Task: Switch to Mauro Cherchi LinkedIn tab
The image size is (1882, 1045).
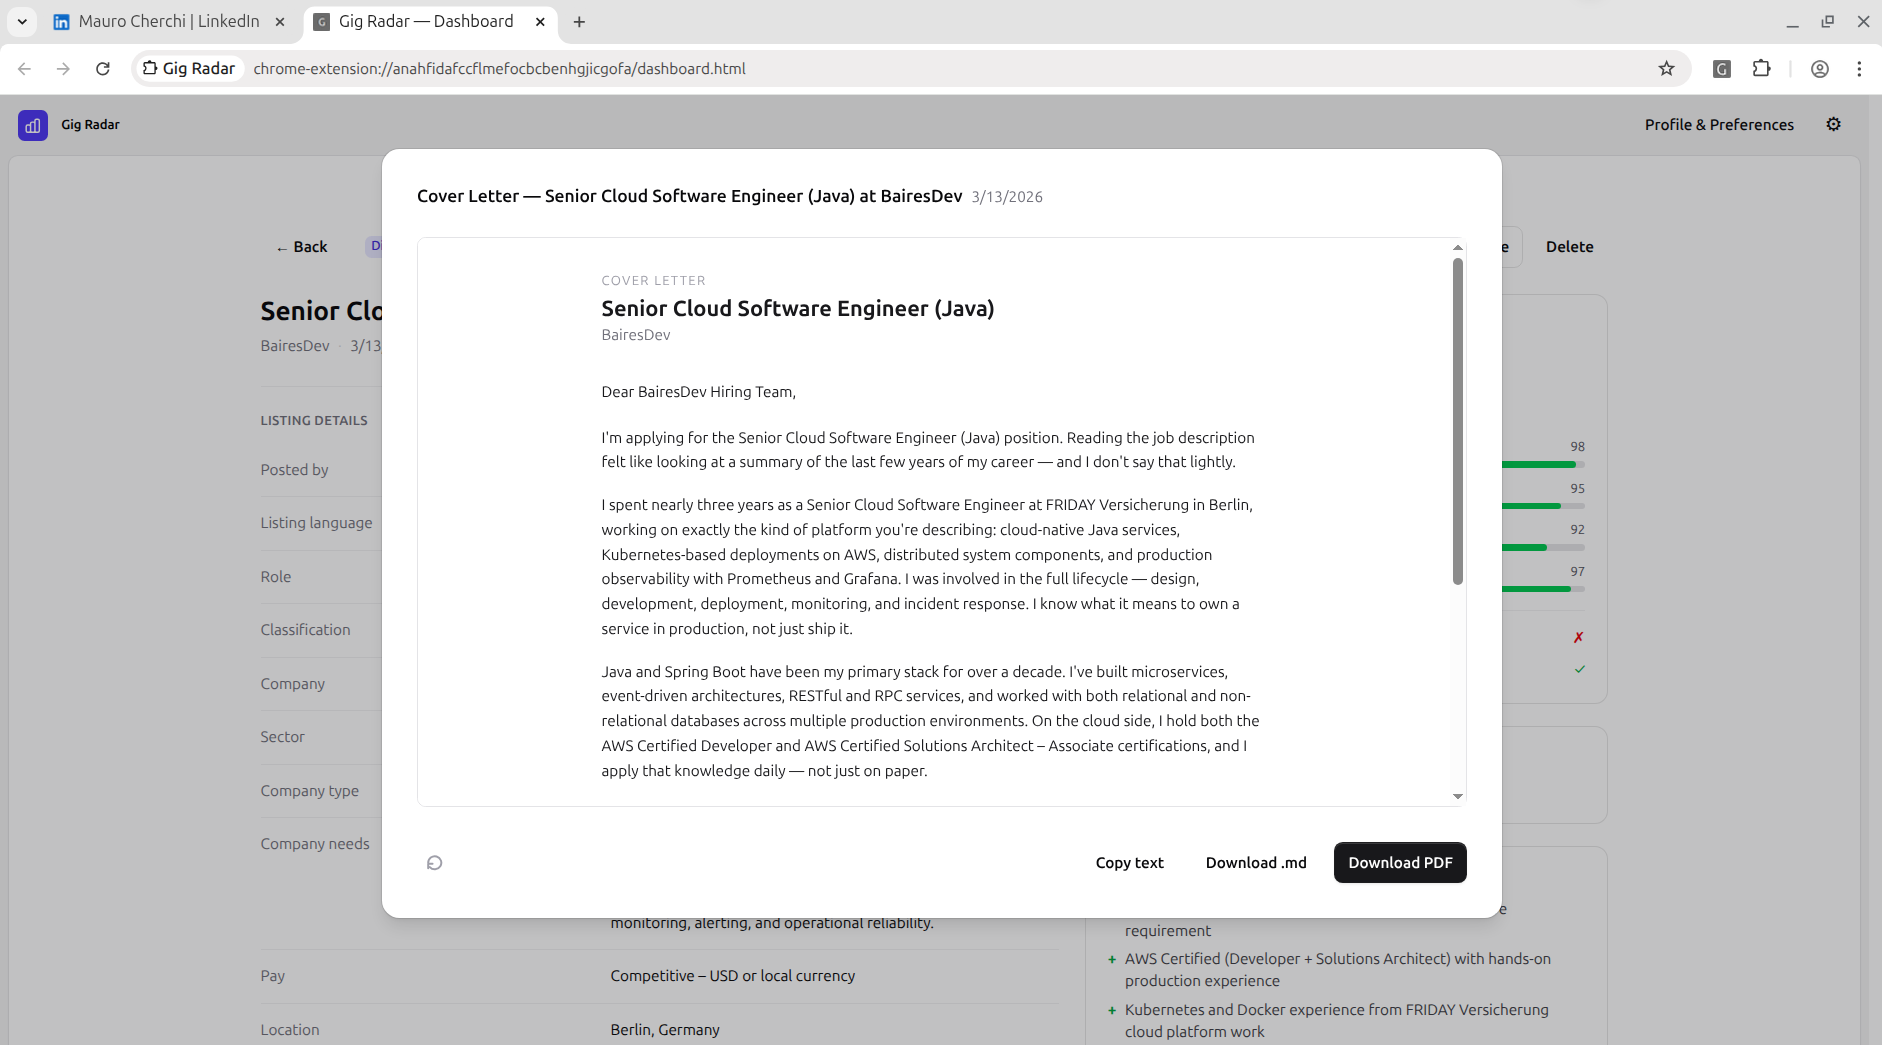Action: click(168, 21)
